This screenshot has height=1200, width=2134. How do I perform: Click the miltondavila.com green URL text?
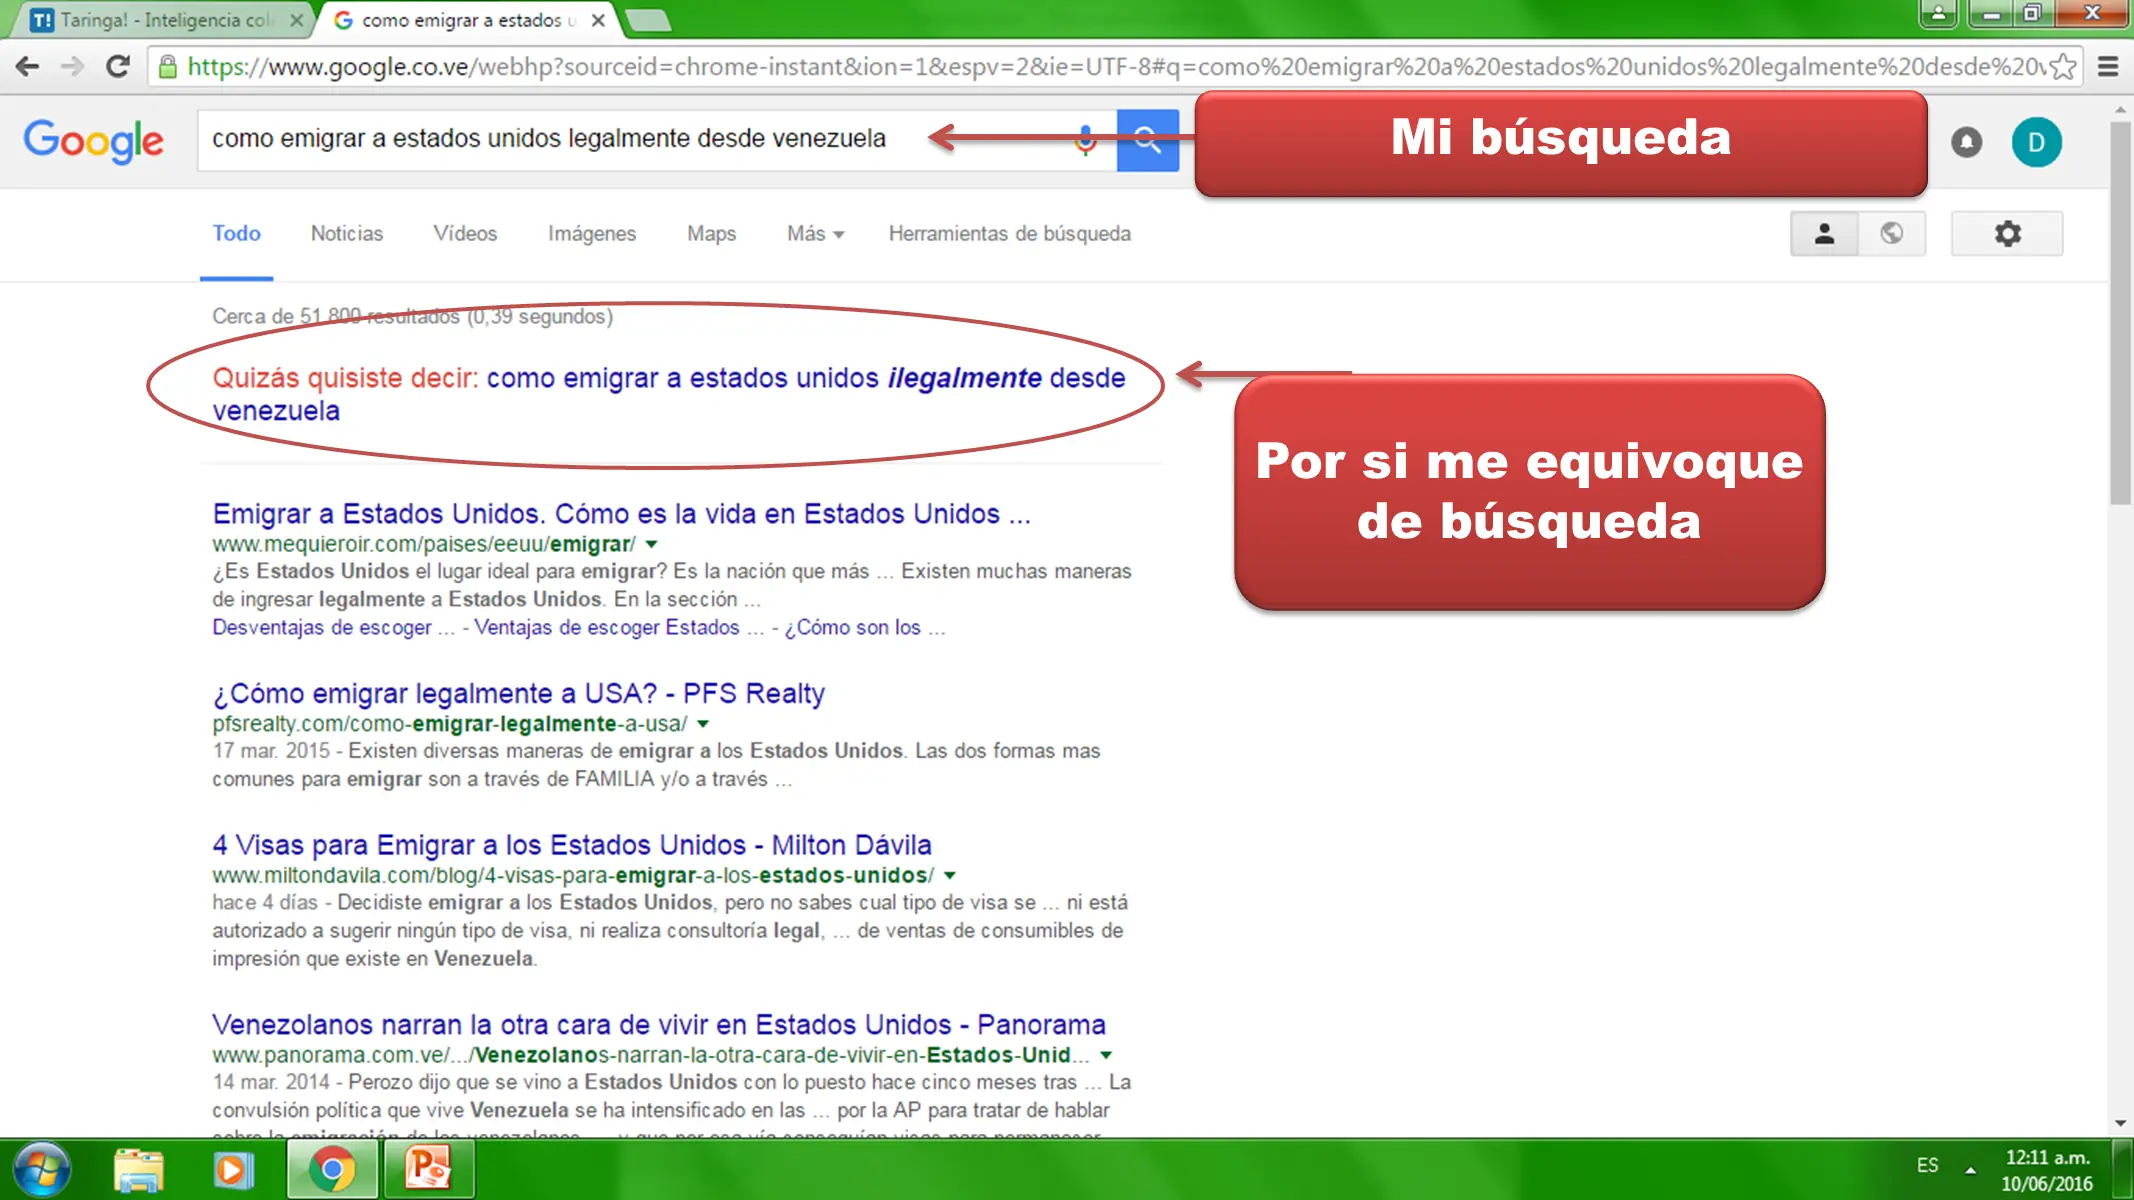[x=573, y=875]
